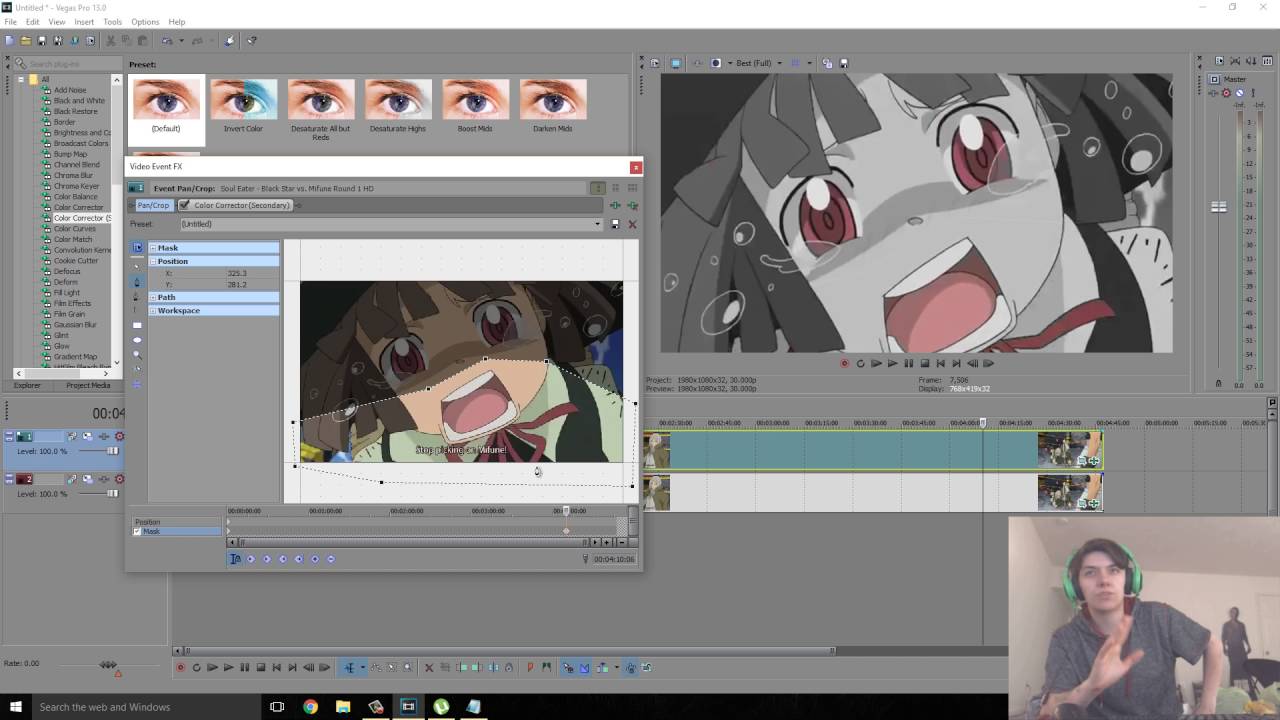Expand the Path property group
Screen dimensions: 1280x720
click(153, 297)
